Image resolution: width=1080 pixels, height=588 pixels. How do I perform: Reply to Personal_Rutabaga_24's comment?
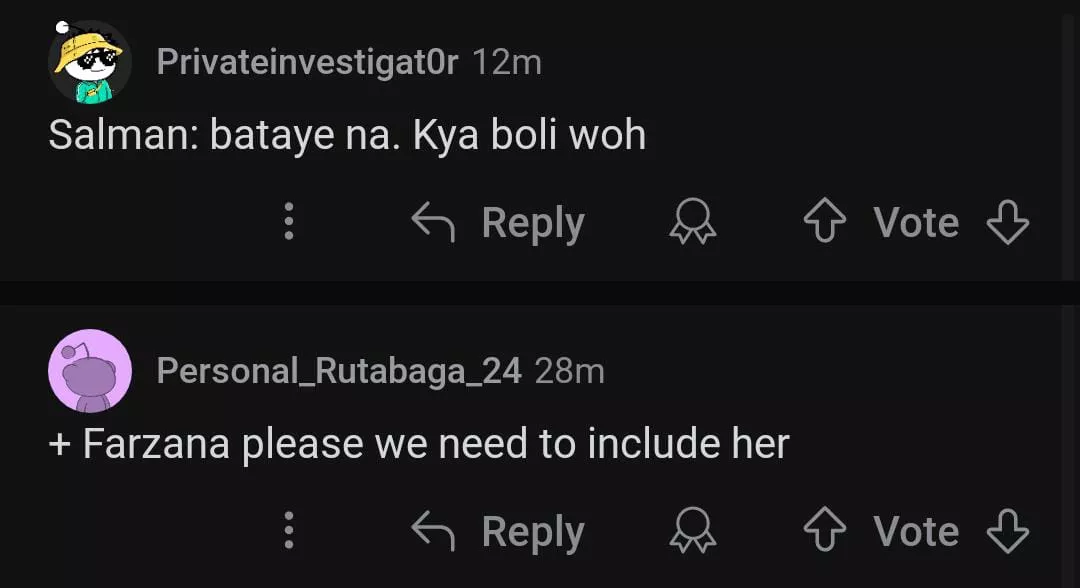point(532,531)
